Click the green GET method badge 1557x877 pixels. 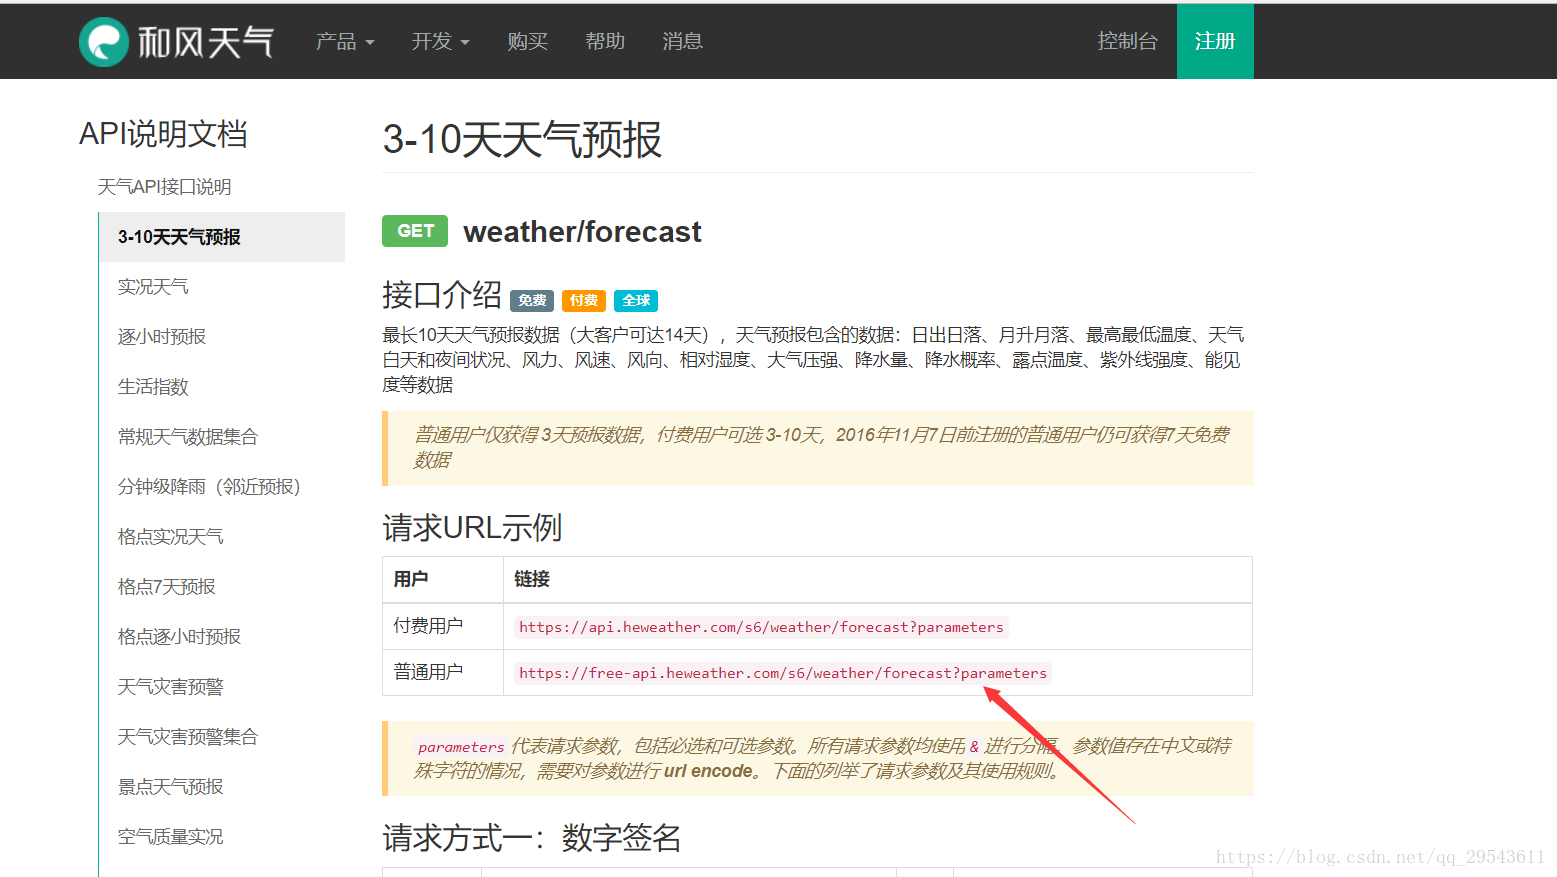click(x=415, y=231)
